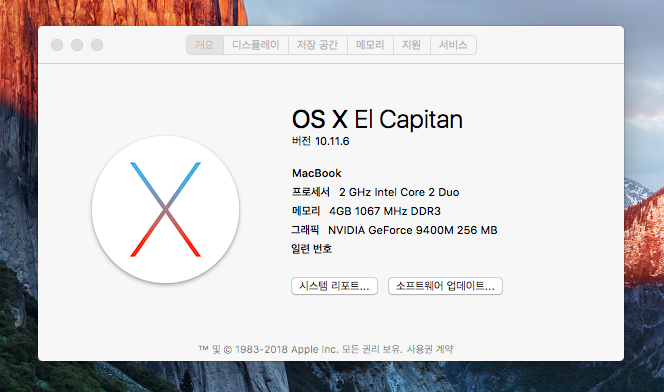Click the OS X El Capitan logo

(166, 210)
